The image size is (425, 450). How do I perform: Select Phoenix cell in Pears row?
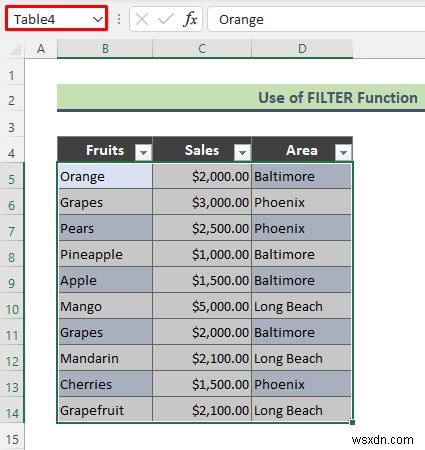pos(302,228)
